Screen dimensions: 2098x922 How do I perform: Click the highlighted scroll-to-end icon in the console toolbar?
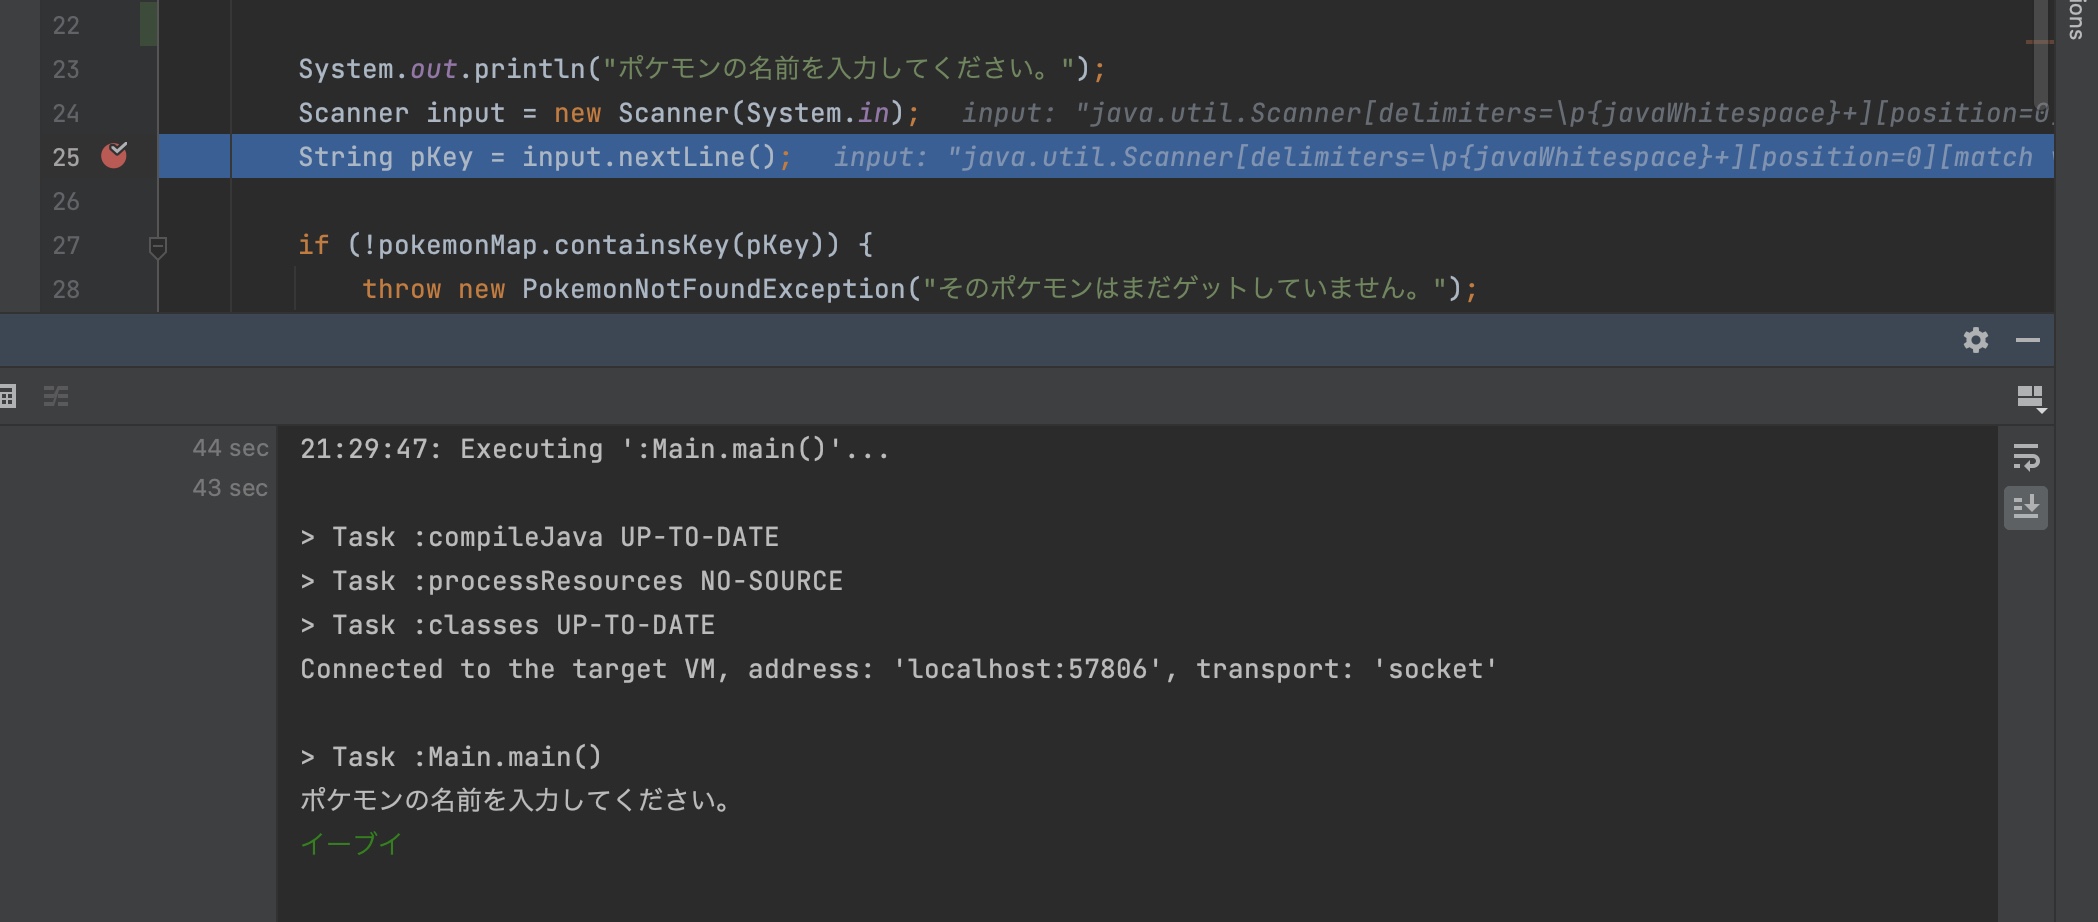[x=2027, y=508]
